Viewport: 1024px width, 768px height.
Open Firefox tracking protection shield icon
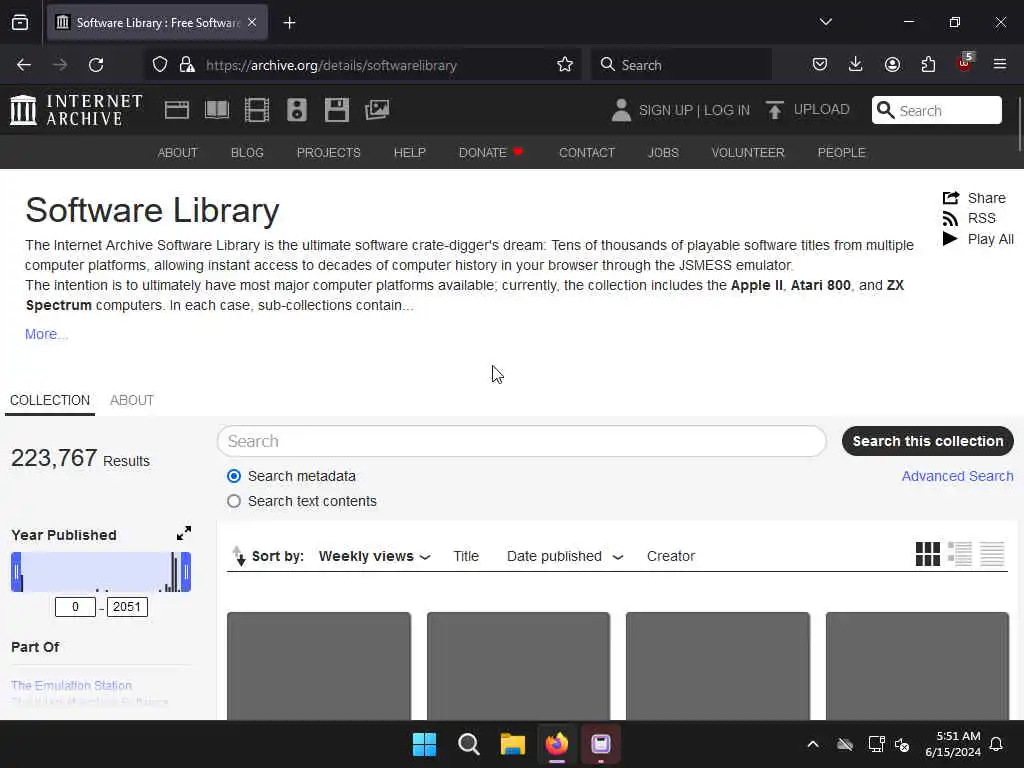pos(160,65)
